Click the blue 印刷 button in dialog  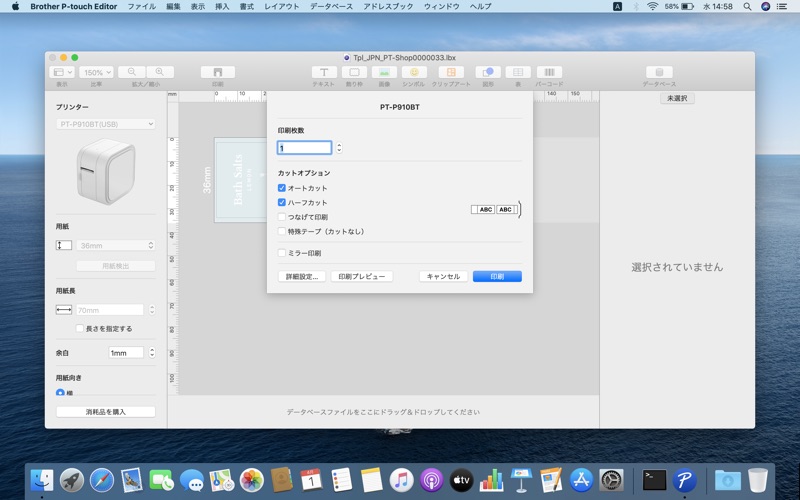(x=497, y=276)
